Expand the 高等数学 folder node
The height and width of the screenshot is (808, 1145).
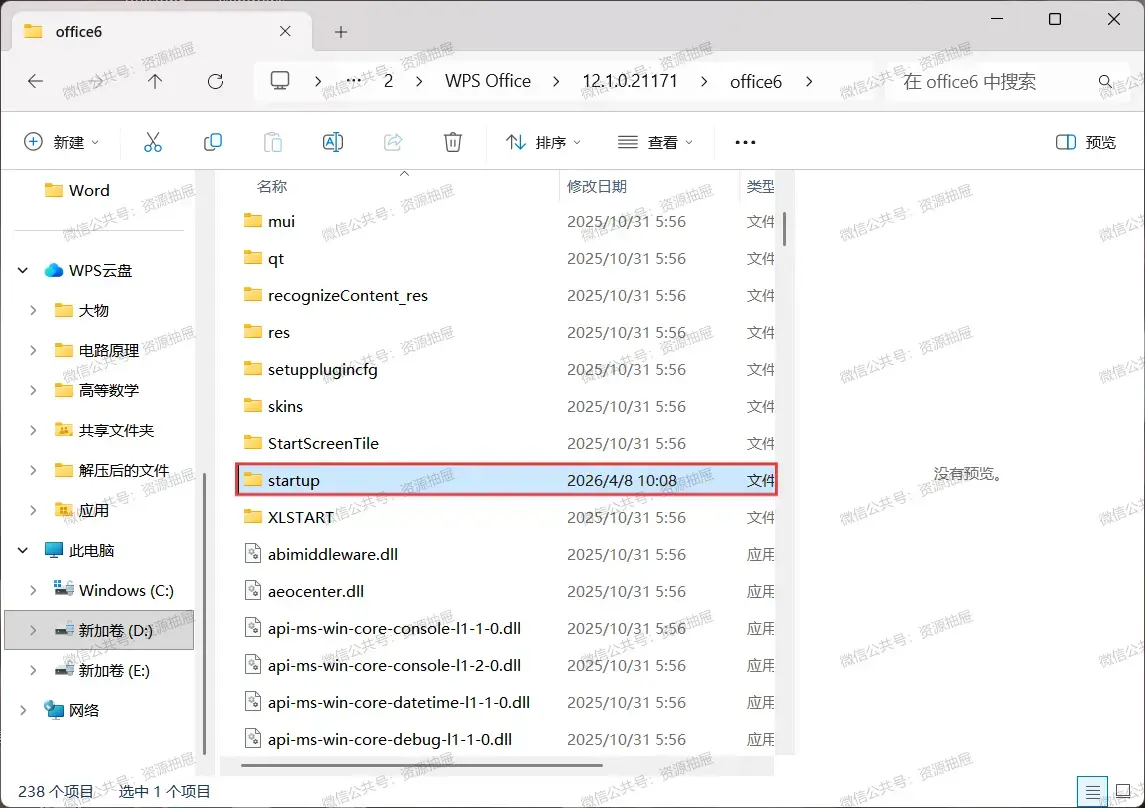(33, 390)
